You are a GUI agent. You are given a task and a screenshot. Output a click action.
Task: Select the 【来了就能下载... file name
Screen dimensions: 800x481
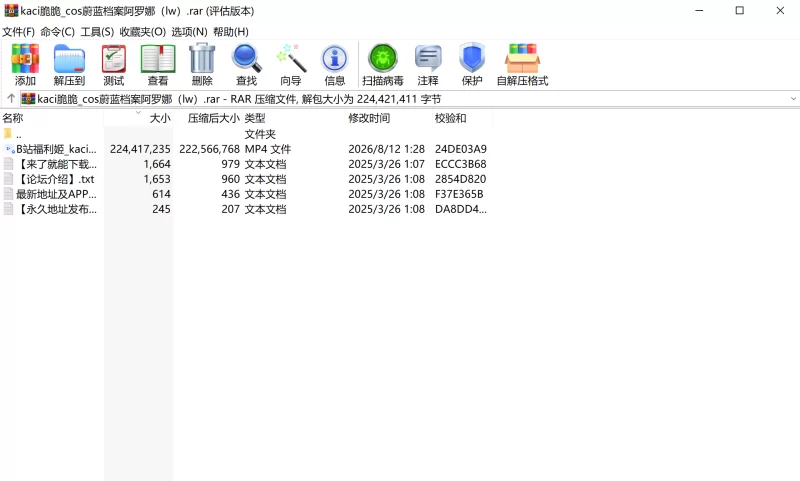coord(56,164)
